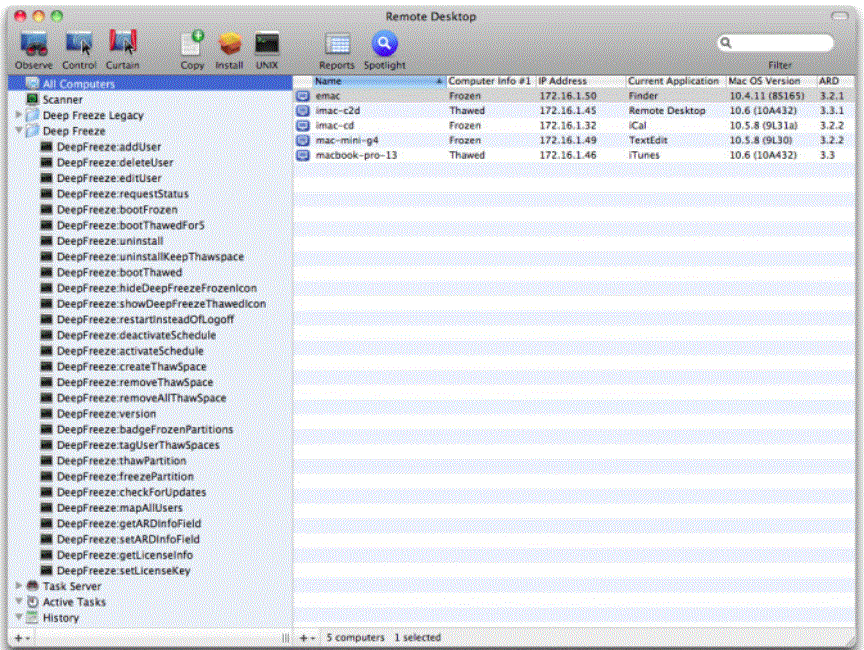Select the DeepFreeze:addUser task
Screen dimensions: 864x650
(109, 147)
